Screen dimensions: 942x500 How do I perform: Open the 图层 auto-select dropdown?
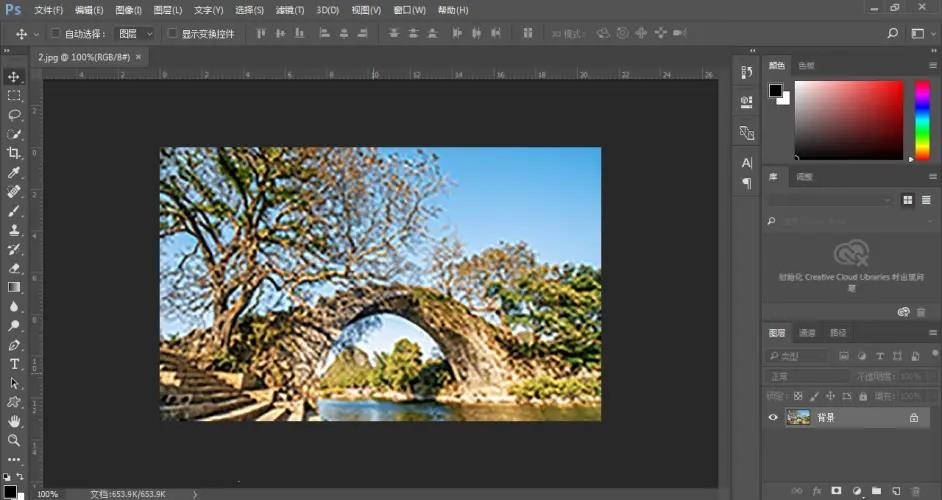tap(135, 34)
